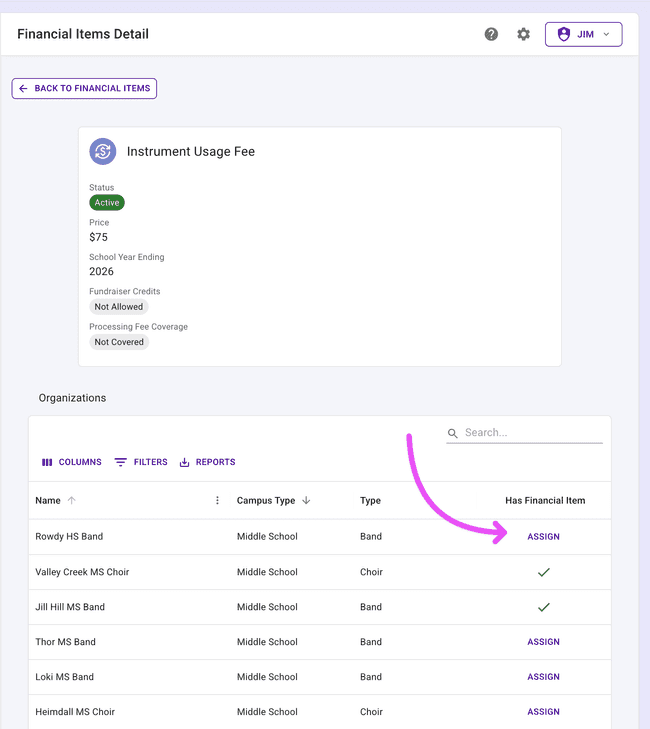
Task: Click the Has Financial Item column header
Action: (x=545, y=501)
